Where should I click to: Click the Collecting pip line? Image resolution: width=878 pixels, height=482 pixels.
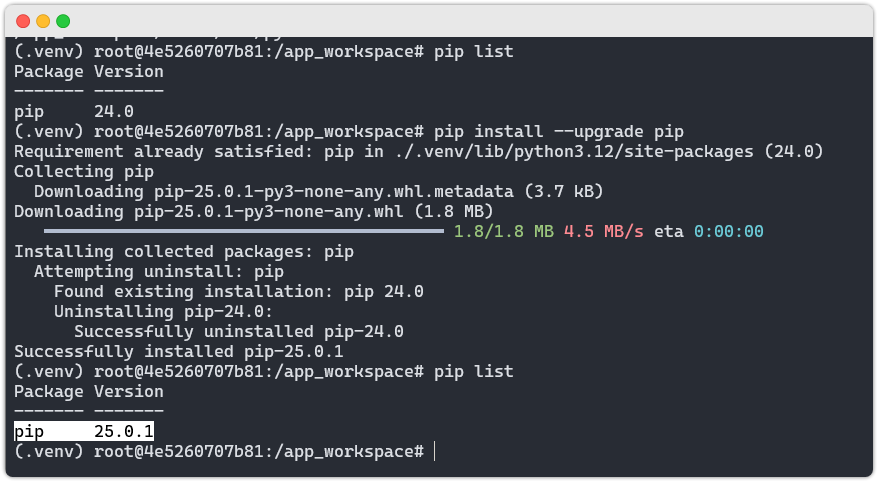click(84, 171)
